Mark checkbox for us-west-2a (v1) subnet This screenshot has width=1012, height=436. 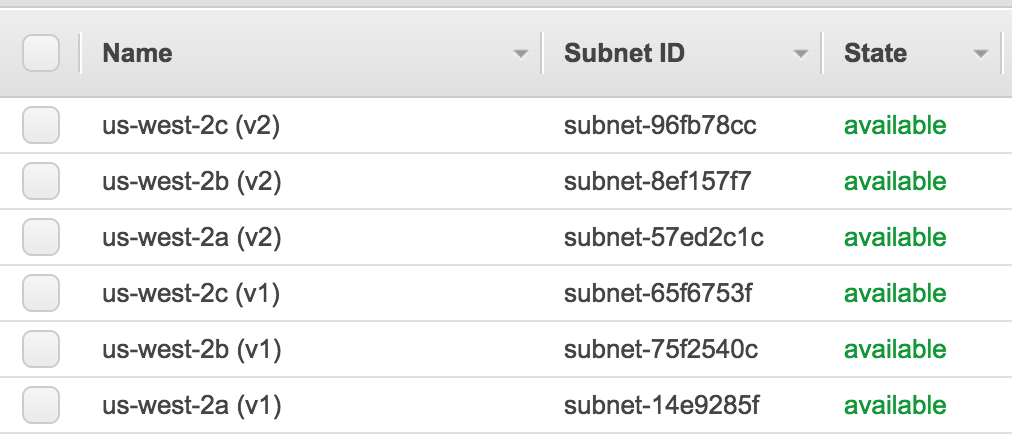click(41, 406)
